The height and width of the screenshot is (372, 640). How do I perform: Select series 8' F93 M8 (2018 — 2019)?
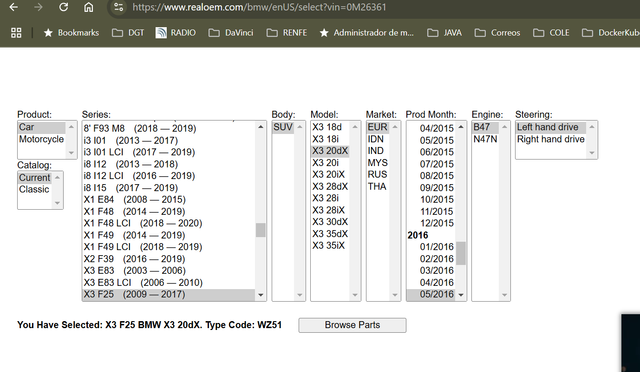169,128
